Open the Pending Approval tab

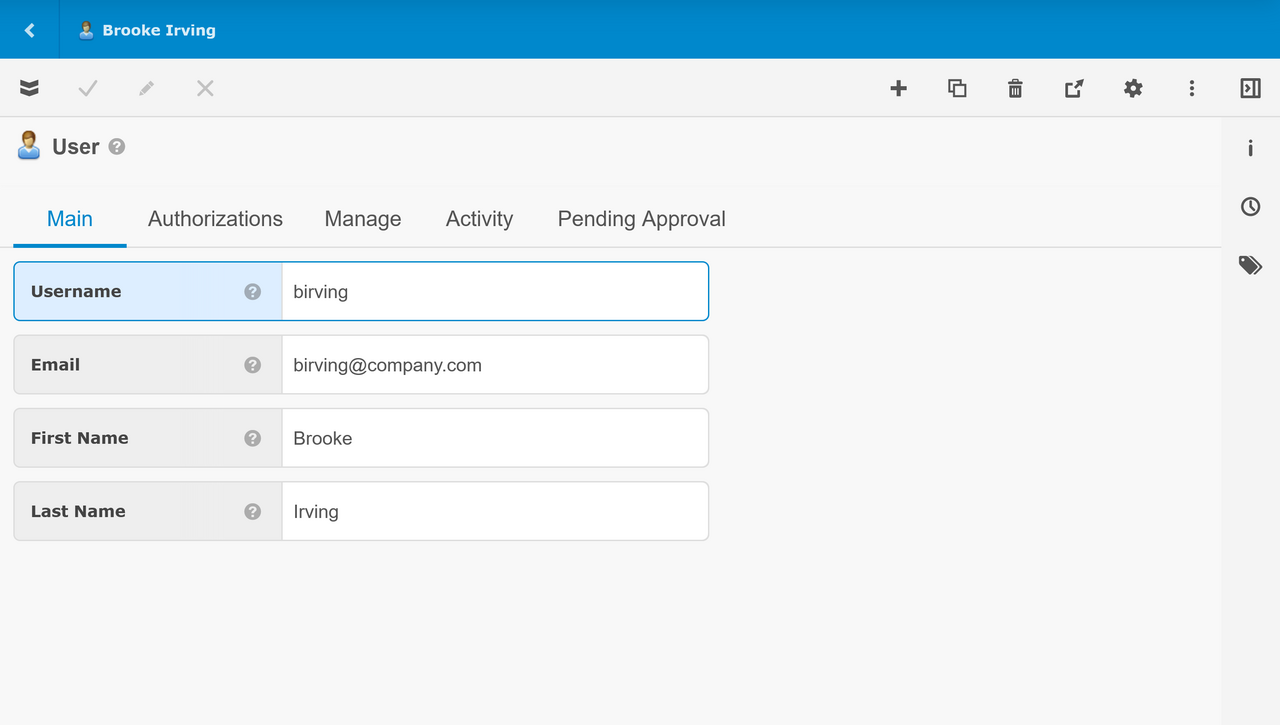click(x=641, y=219)
